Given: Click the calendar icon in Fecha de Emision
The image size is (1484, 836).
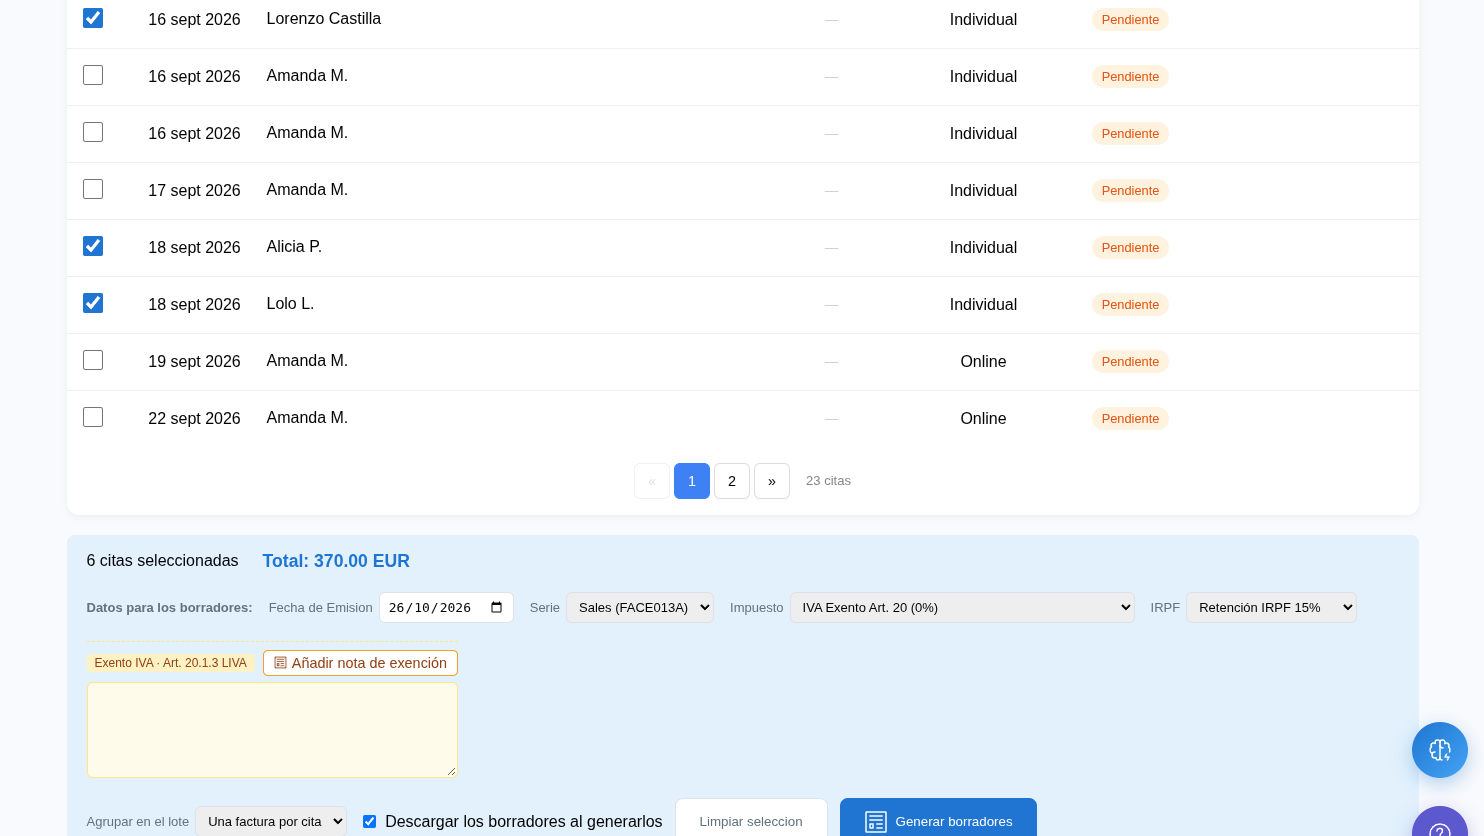Looking at the screenshot, I should pos(497,608).
